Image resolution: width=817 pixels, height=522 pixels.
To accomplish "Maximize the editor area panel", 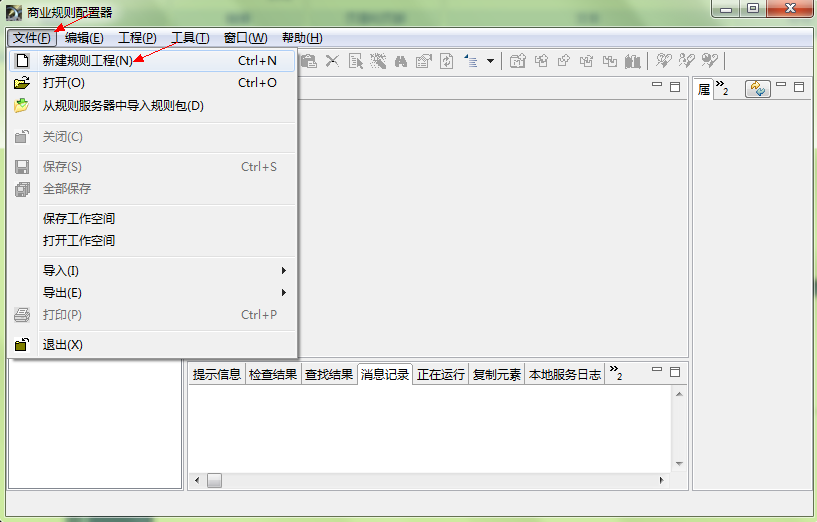I will (x=675, y=86).
